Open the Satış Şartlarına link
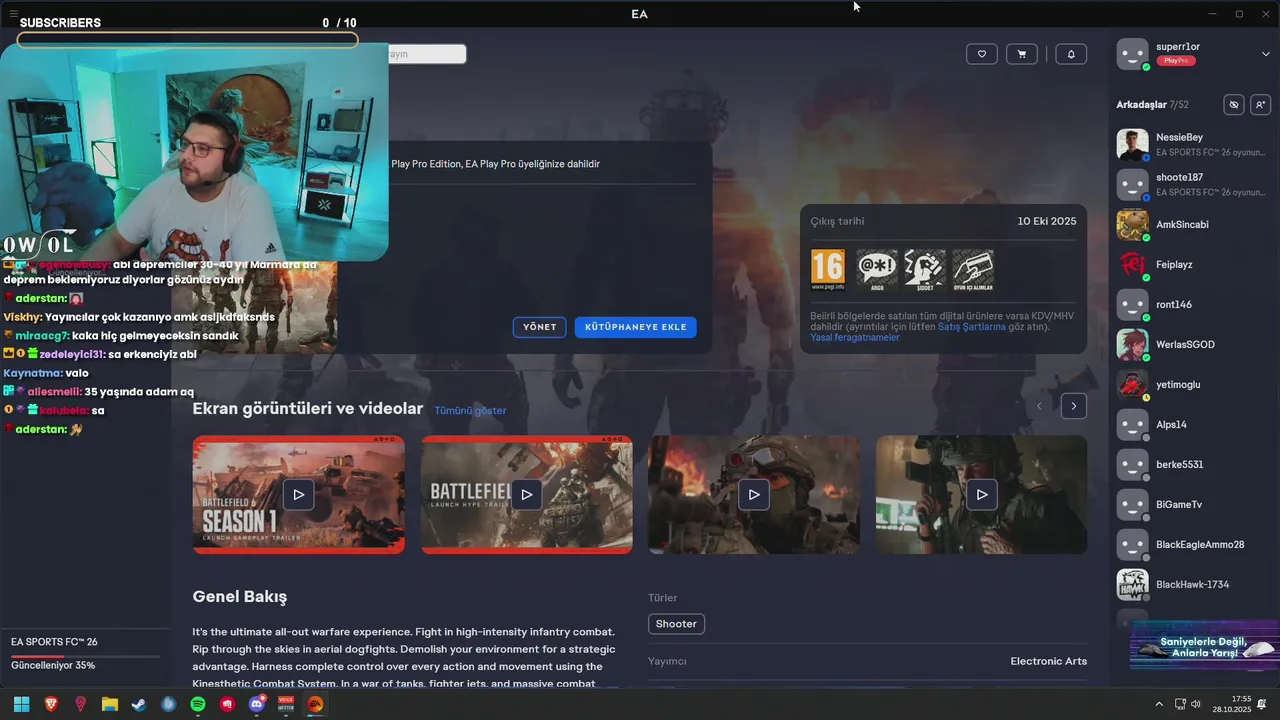Viewport: 1280px width, 720px height. 971,327
